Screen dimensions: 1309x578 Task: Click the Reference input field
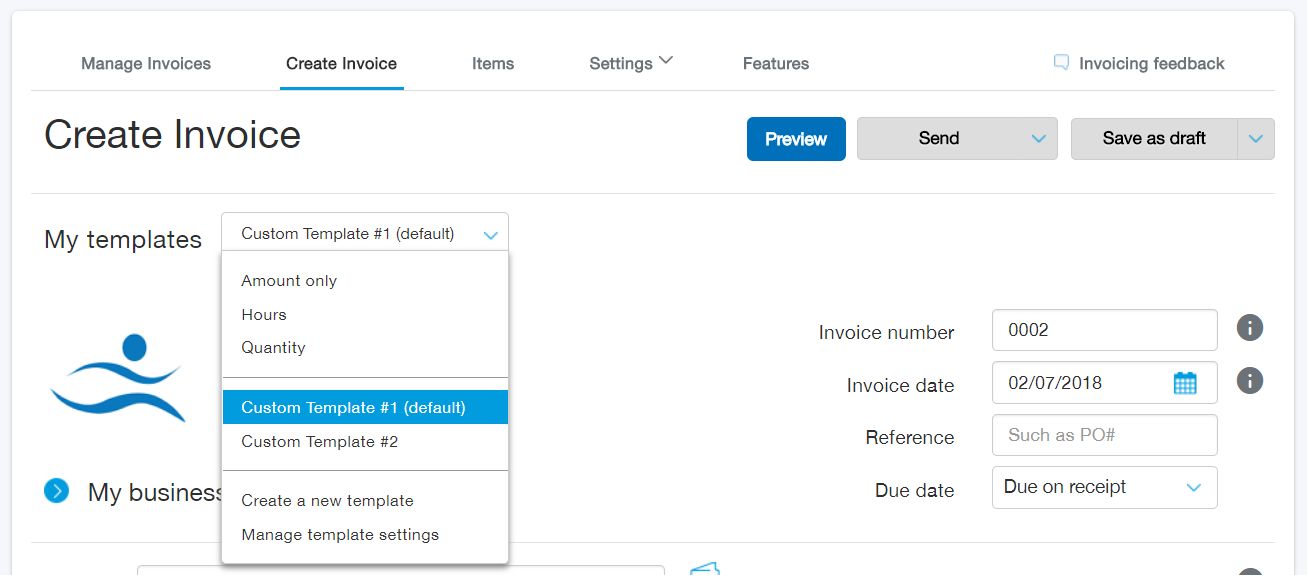(x=1104, y=435)
